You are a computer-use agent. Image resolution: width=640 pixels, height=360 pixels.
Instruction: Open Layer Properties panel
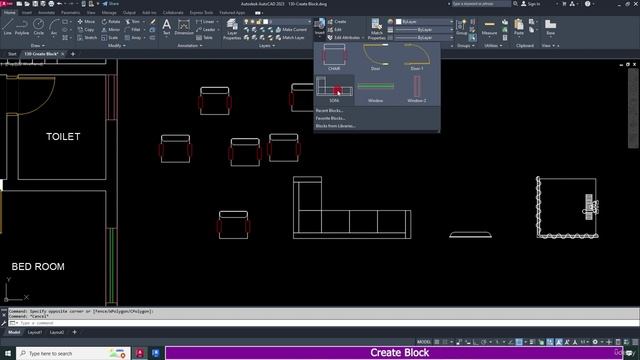pyautogui.click(x=232, y=29)
